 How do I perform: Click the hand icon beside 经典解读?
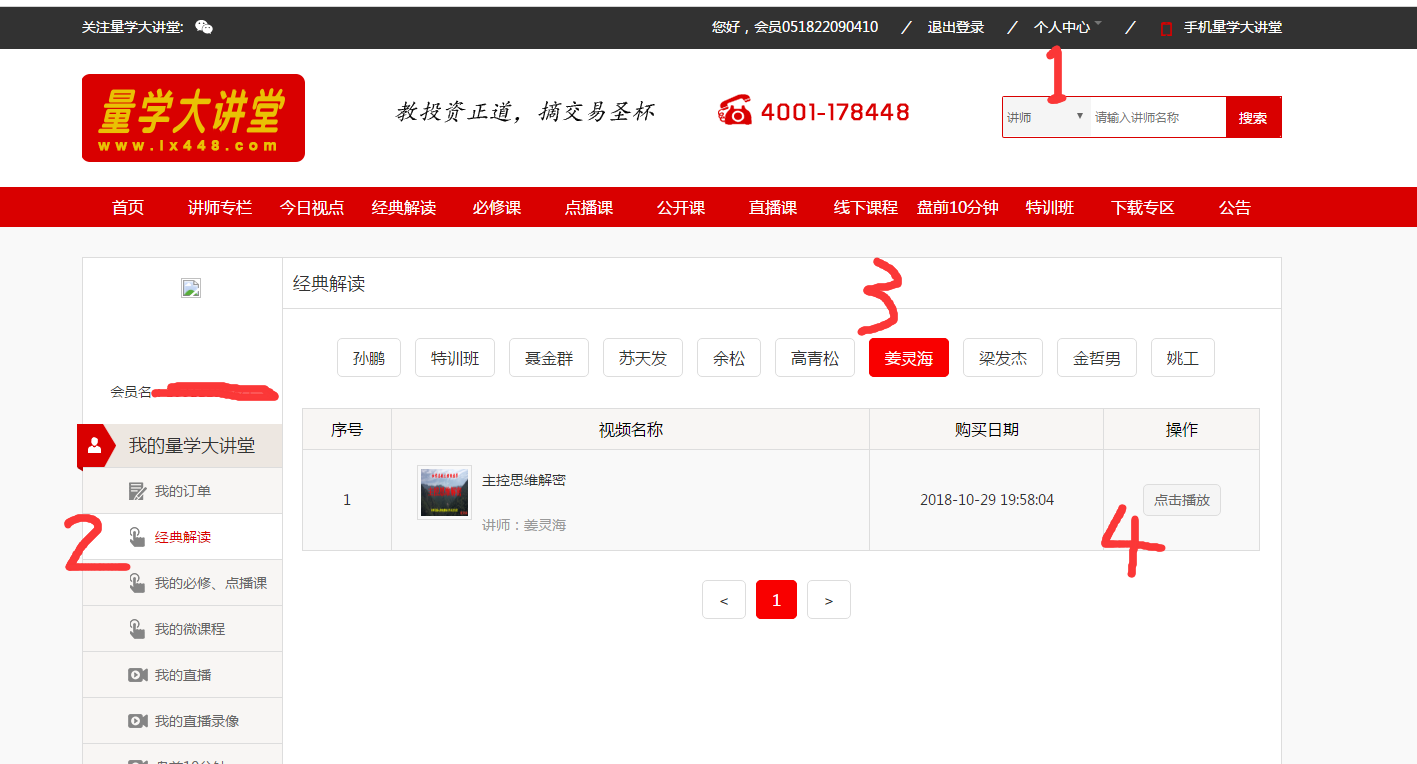(138, 537)
